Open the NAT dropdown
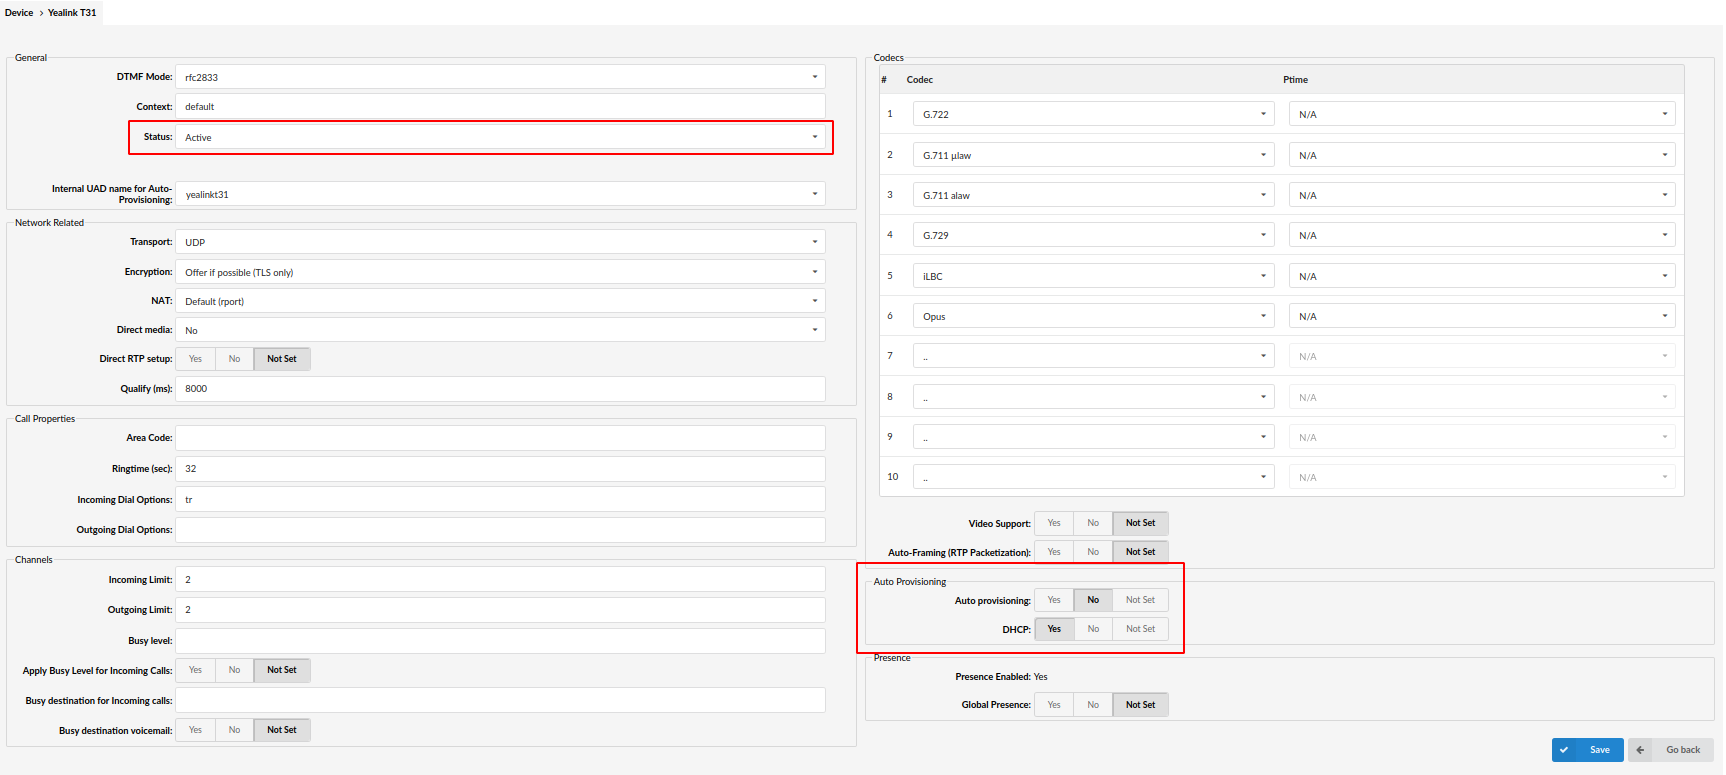The image size is (1726, 775). tap(500, 301)
